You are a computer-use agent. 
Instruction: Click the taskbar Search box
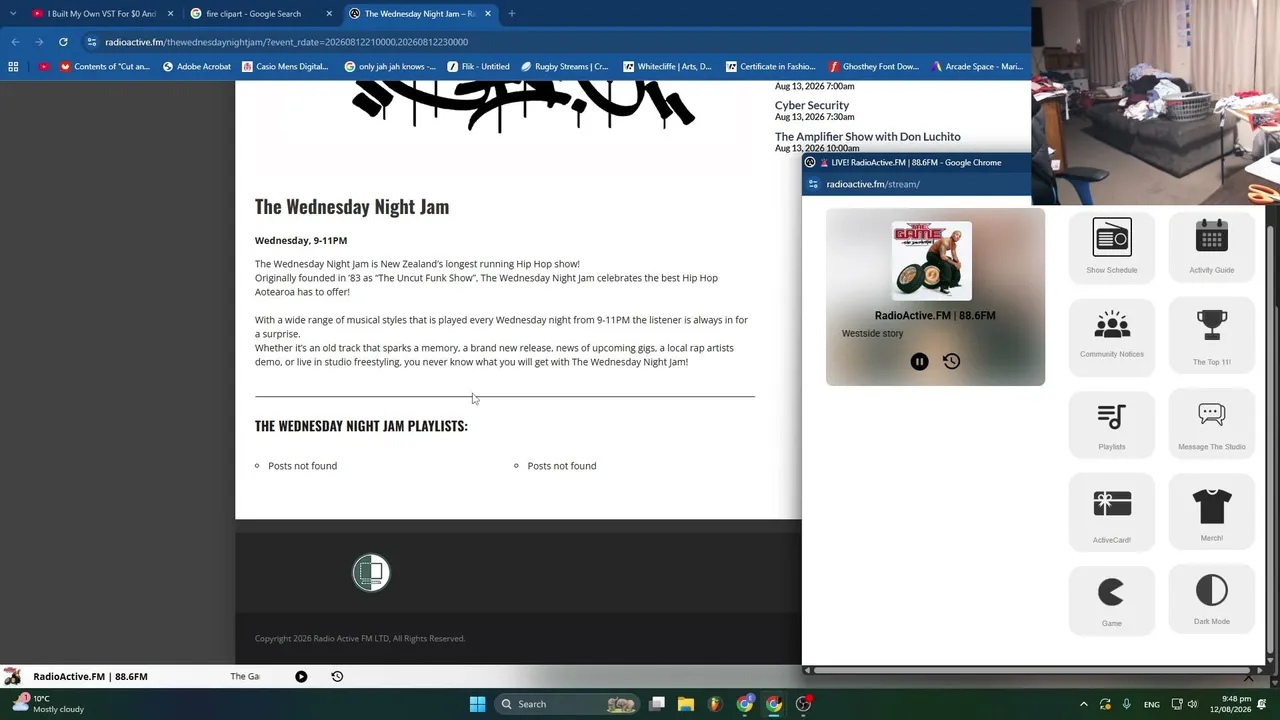567,704
